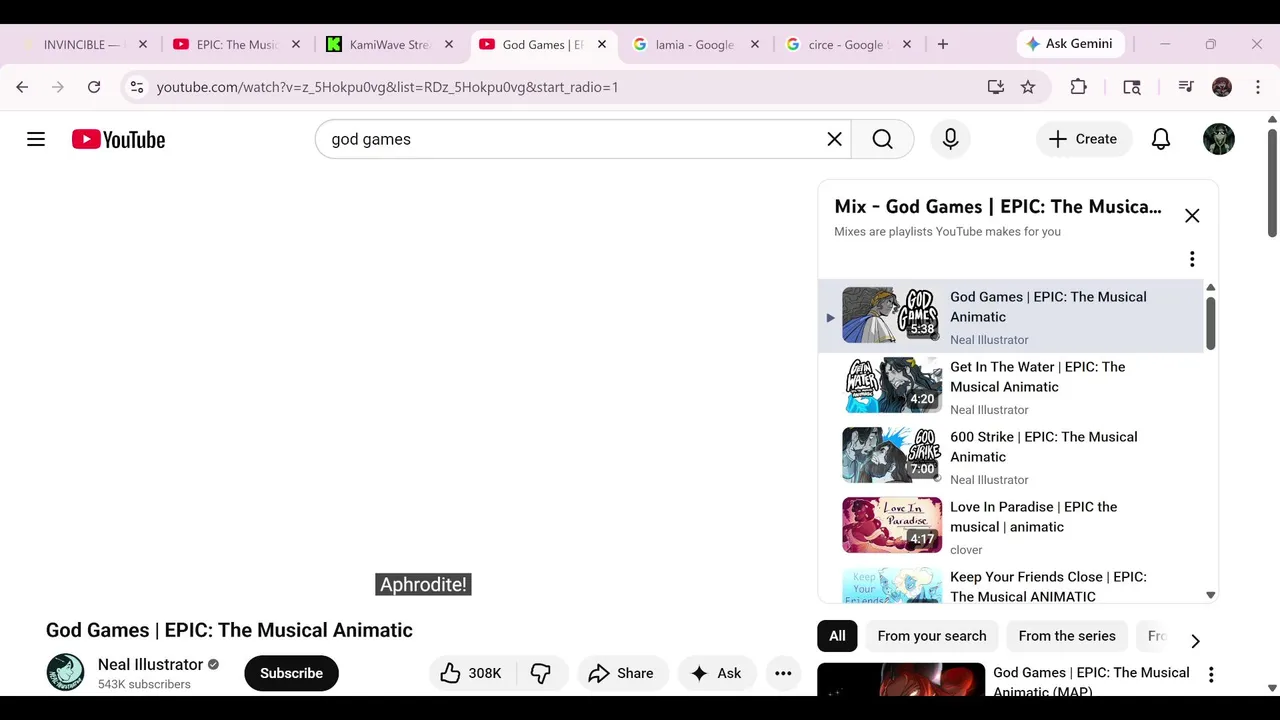This screenshot has width=1280, height=720.
Task: Open Neal Illustrator channel avatar
Action: [x=65, y=672]
